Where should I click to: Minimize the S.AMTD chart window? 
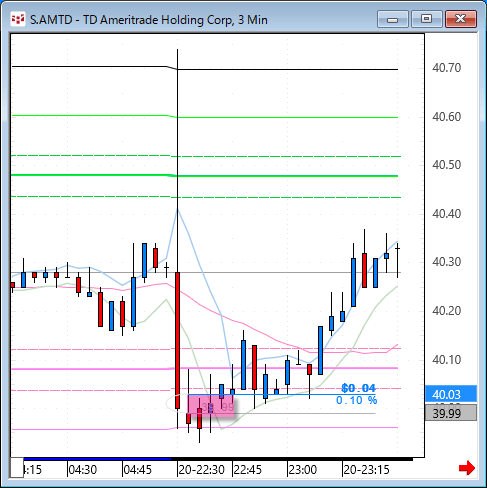click(393, 19)
